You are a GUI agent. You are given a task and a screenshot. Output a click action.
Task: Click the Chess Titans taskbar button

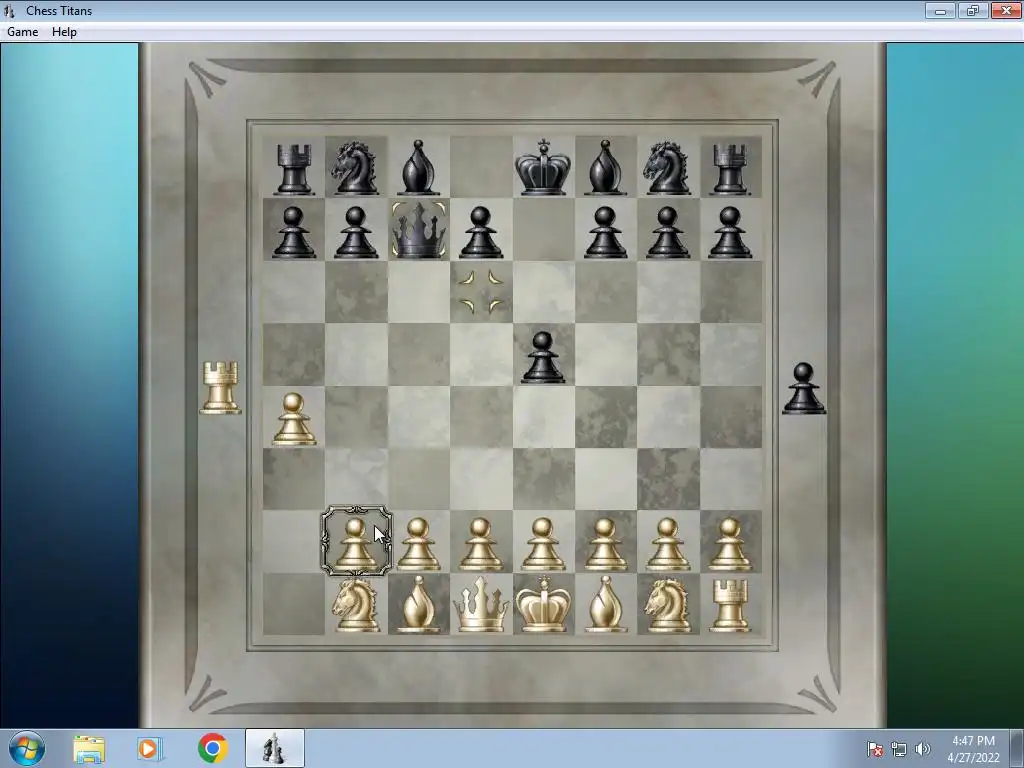pos(274,748)
